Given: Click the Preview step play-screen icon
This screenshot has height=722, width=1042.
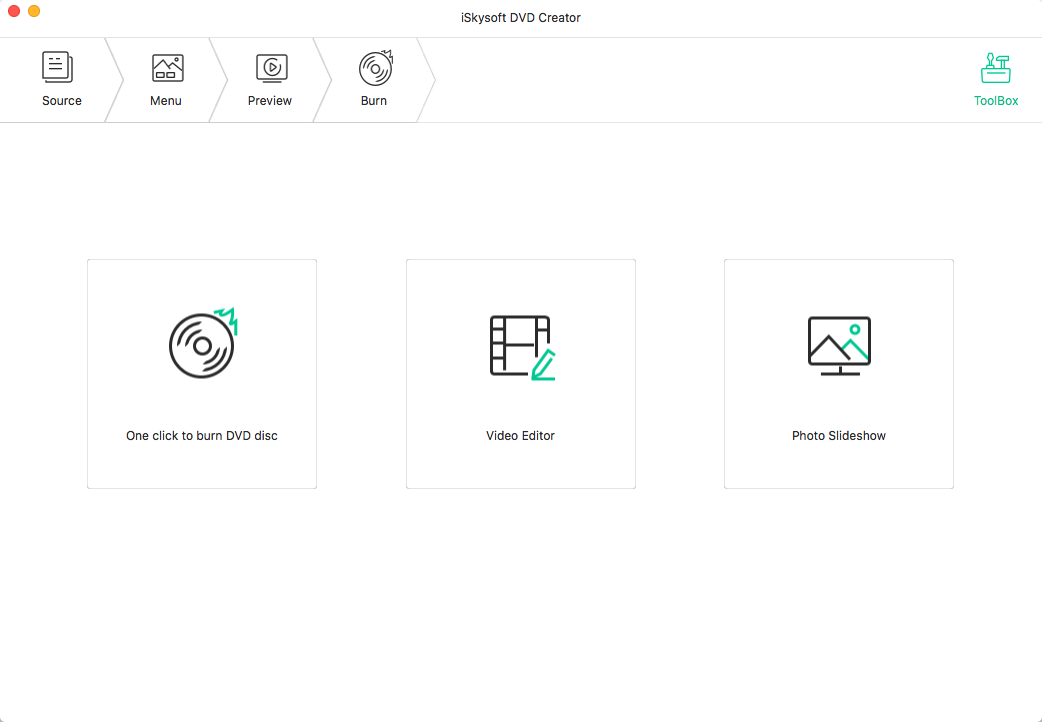Looking at the screenshot, I should (x=272, y=68).
